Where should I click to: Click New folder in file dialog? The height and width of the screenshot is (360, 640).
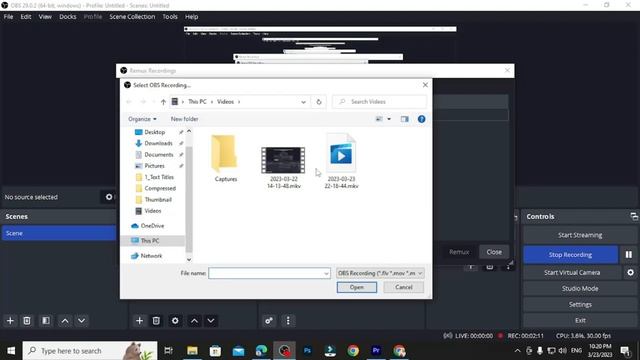click(x=184, y=119)
